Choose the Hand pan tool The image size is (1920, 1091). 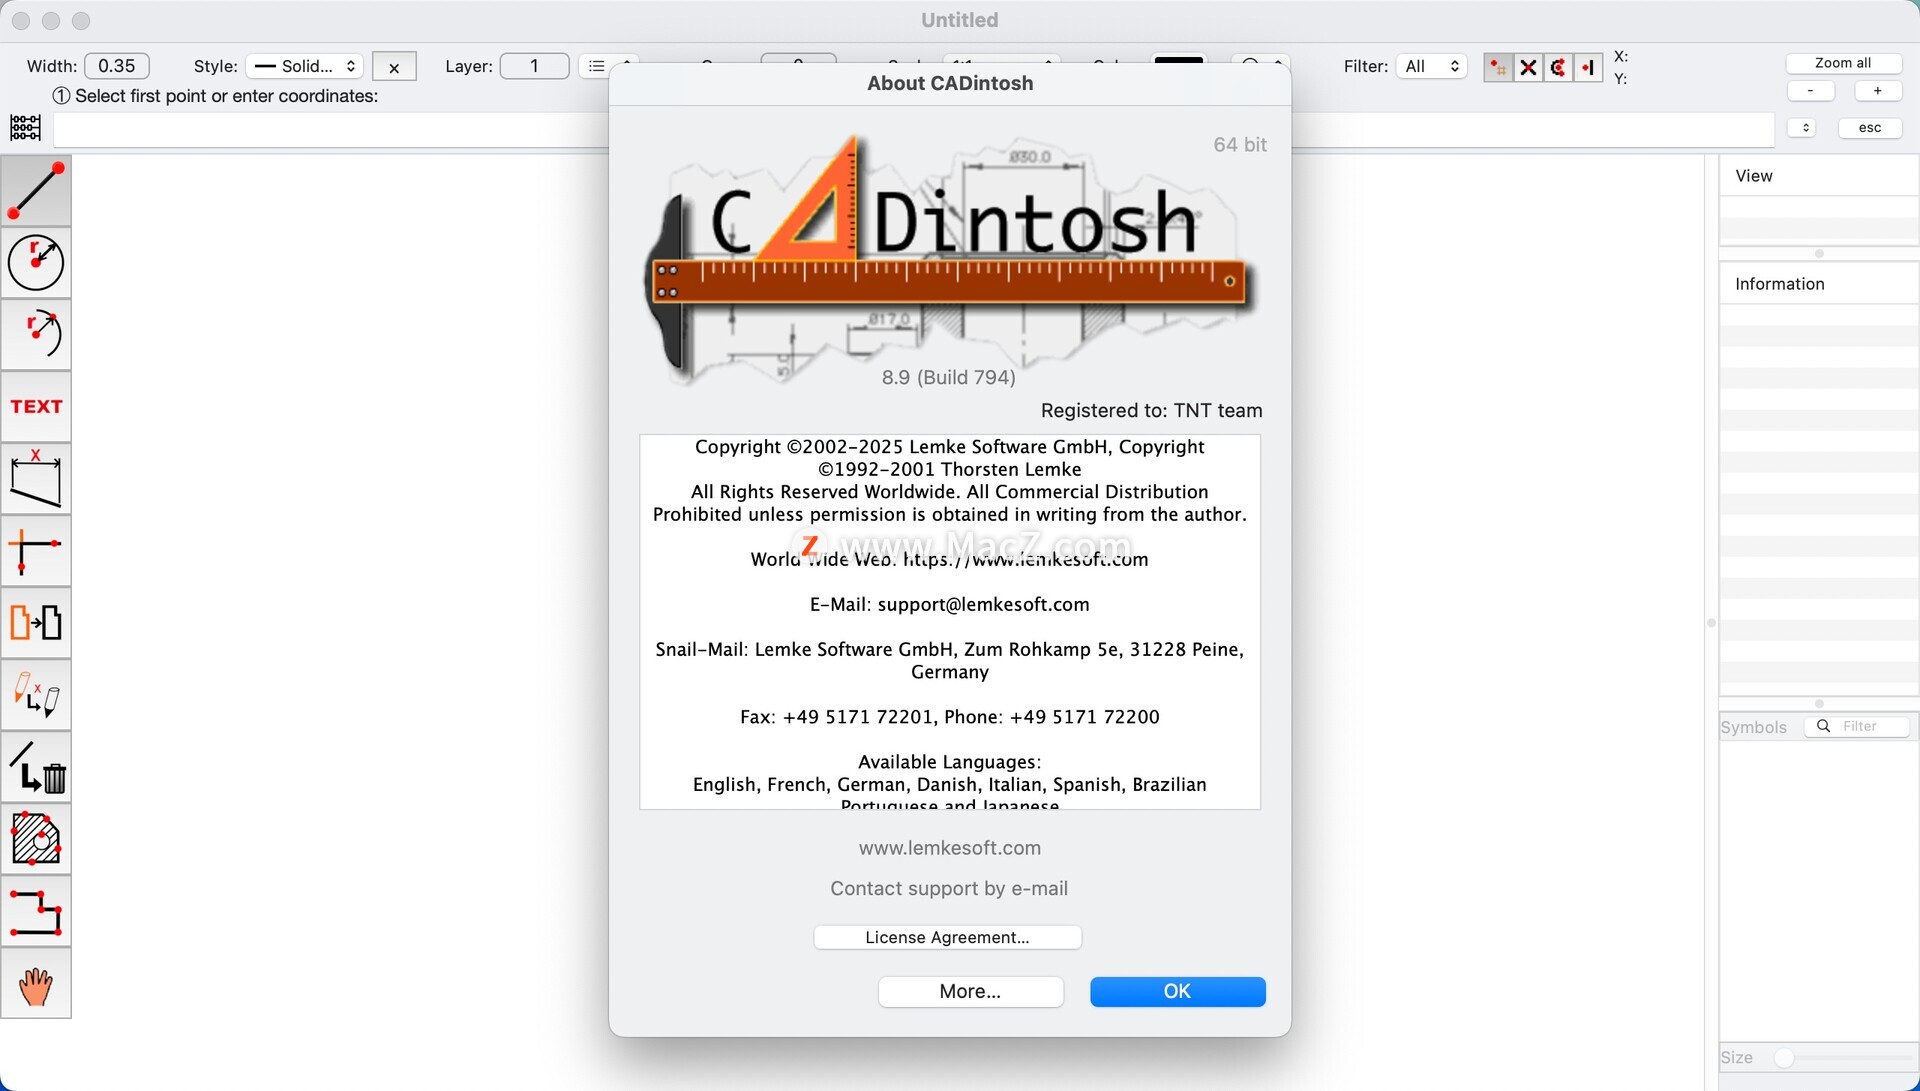point(36,985)
